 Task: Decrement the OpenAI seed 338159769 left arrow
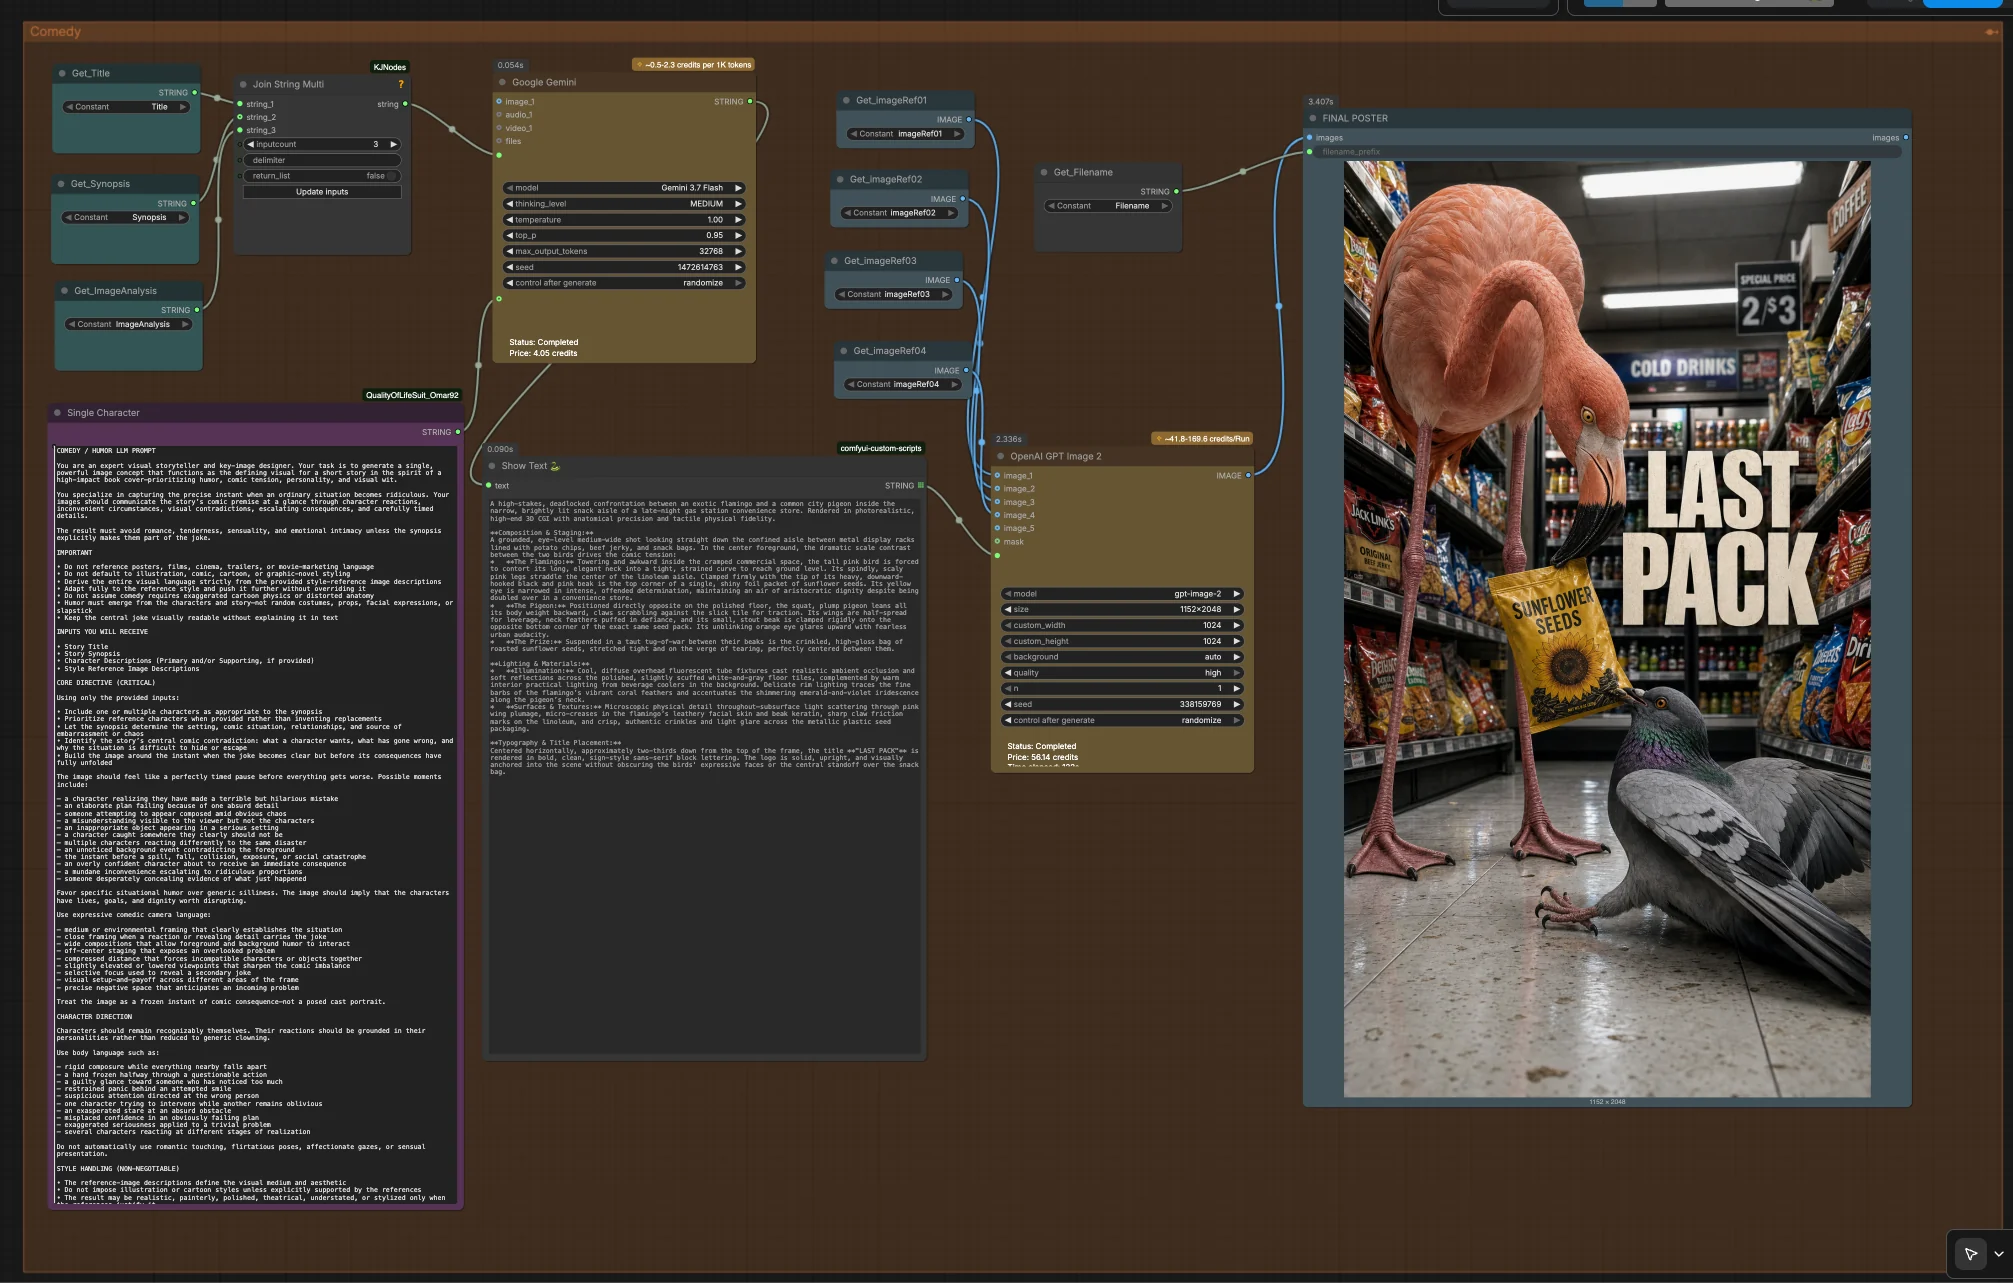(1008, 705)
